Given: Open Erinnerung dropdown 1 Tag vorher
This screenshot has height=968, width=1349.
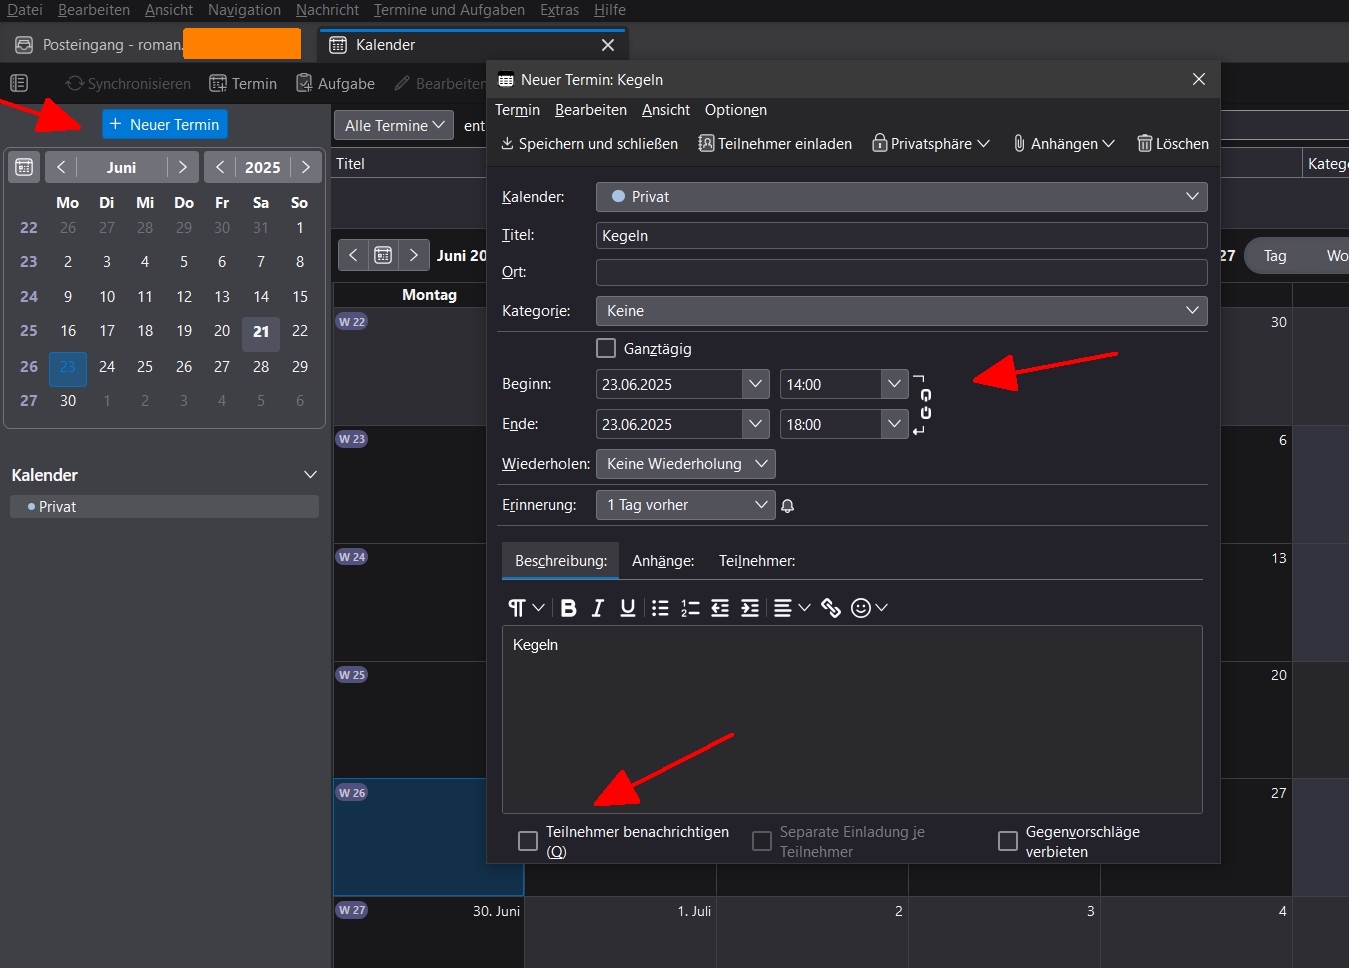Looking at the screenshot, I should pos(686,505).
